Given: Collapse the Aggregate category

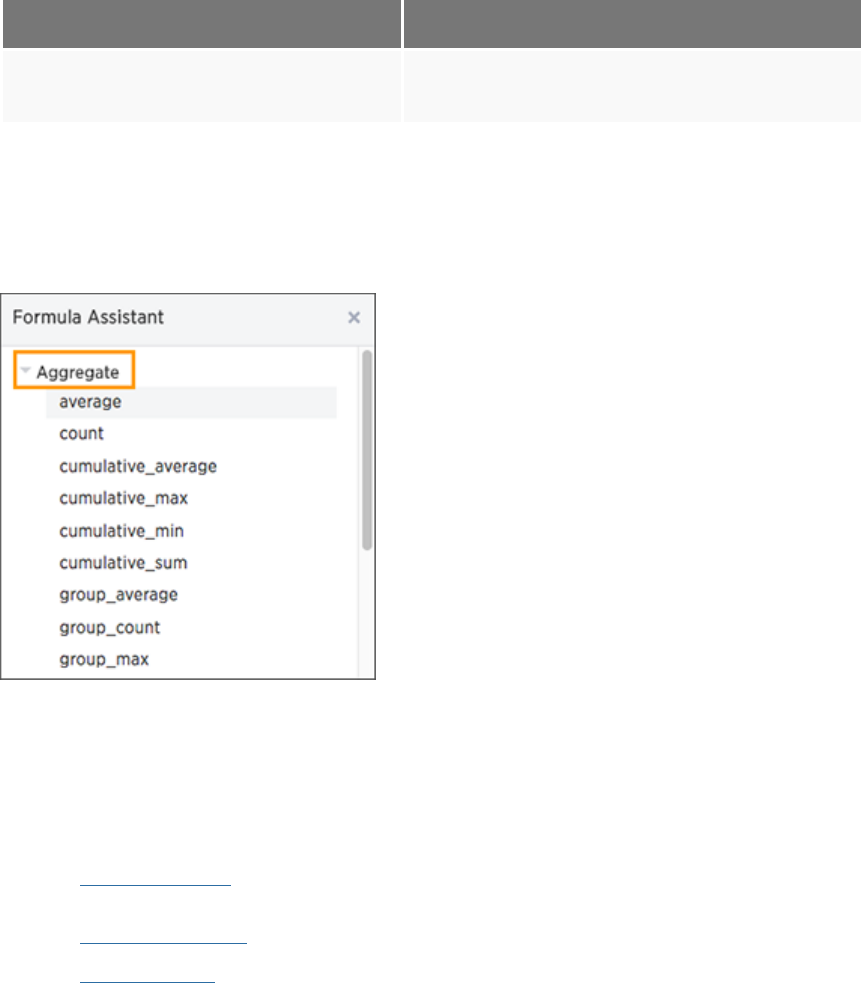Looking at the screenshot, I should tap(26, 371).
